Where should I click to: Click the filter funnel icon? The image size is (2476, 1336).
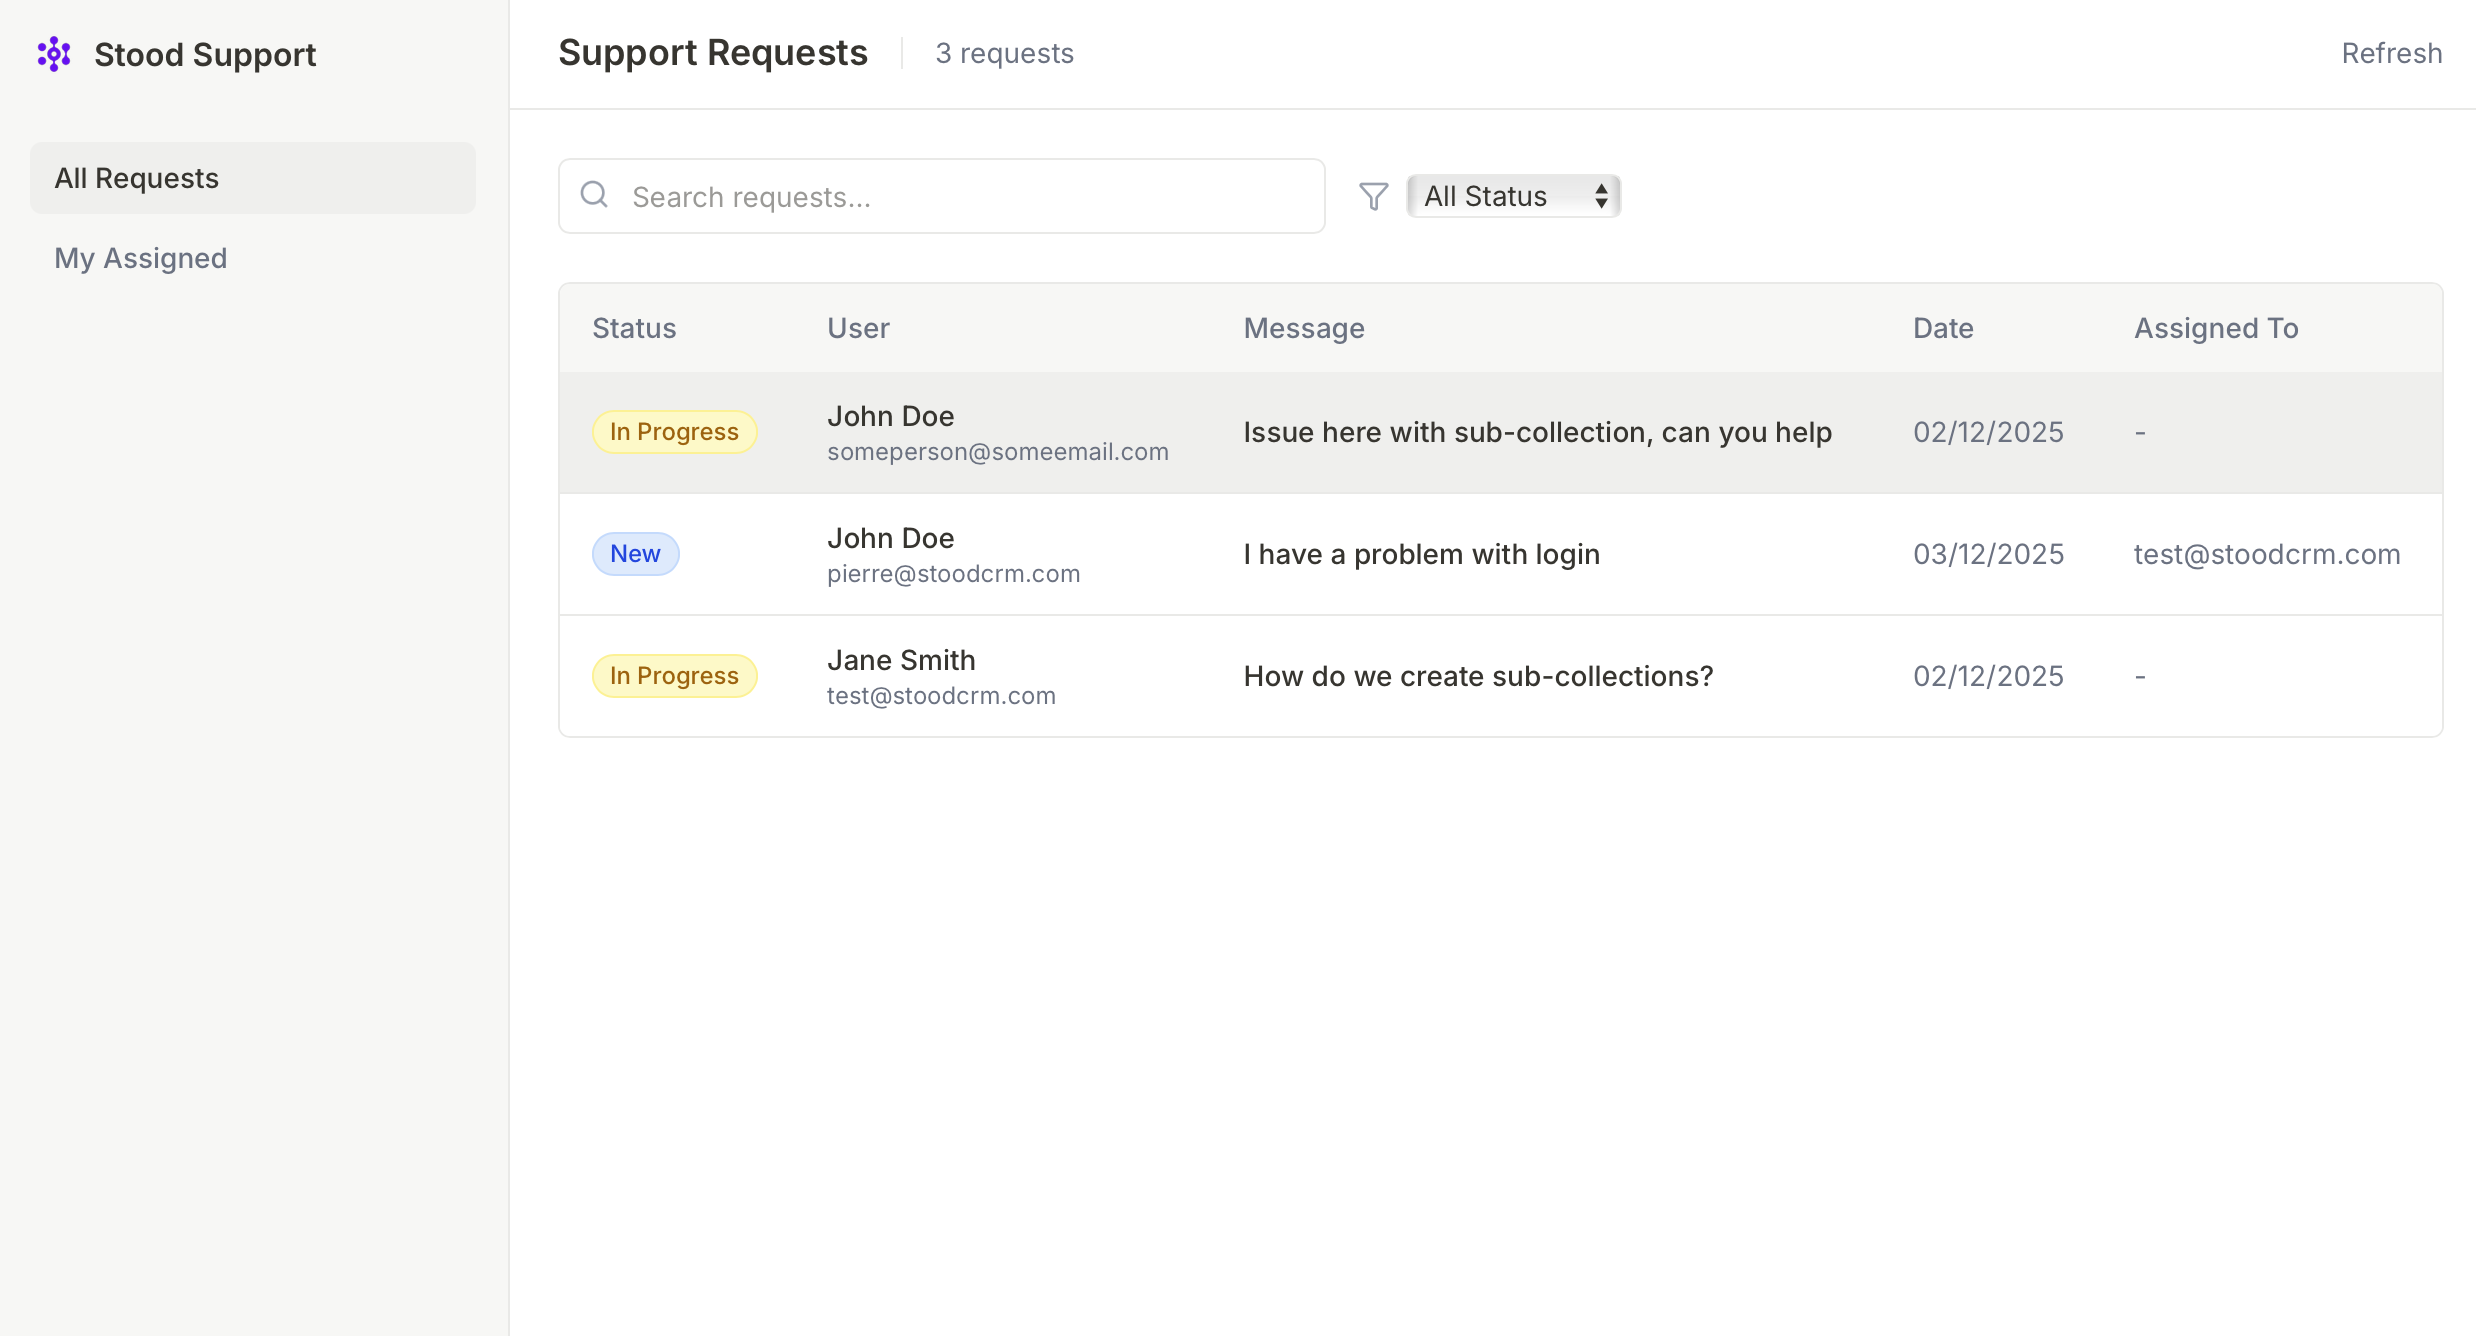(1373, 196)
